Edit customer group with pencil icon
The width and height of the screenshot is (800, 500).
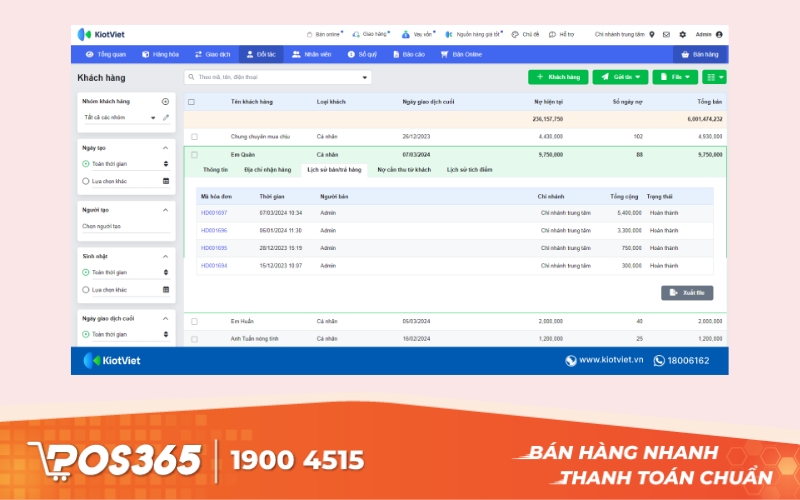(x=166, y=117)
